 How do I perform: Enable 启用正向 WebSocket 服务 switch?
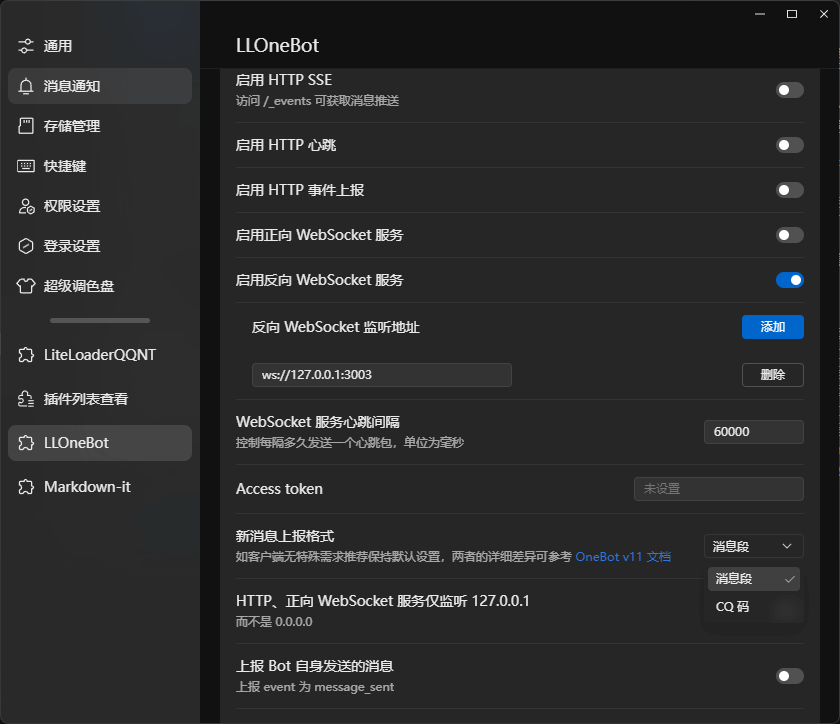pos(790,235)
